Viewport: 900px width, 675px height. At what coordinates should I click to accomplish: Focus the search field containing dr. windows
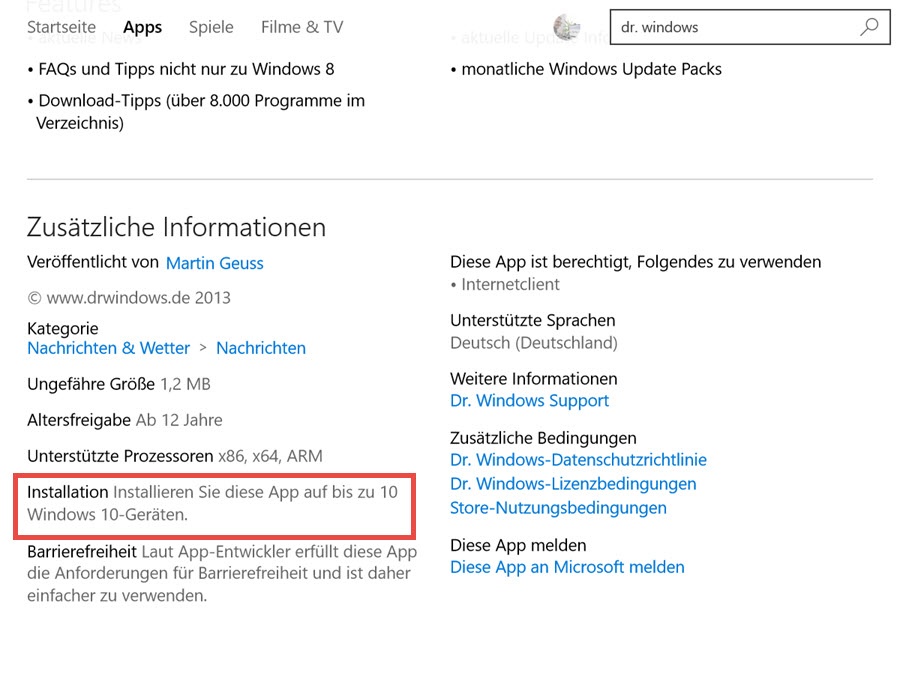coord(750,27)
